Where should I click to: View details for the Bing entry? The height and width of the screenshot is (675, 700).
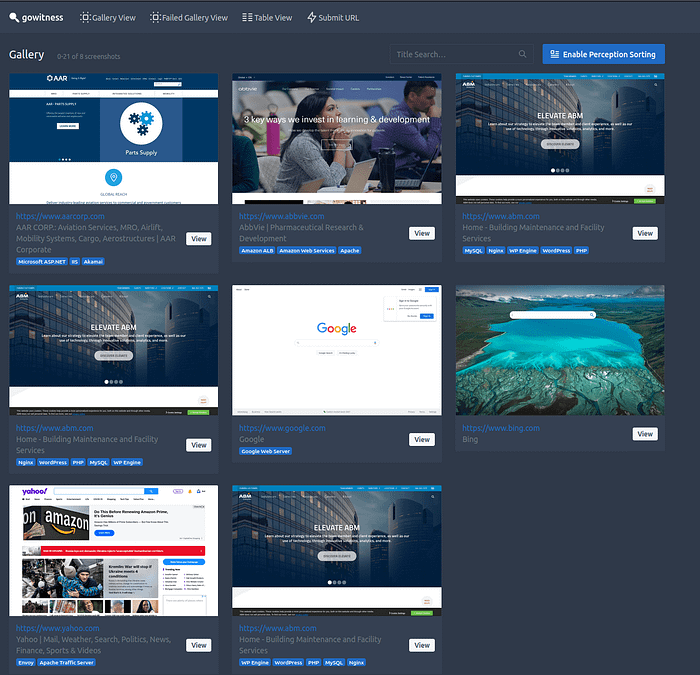click(645, 434)
